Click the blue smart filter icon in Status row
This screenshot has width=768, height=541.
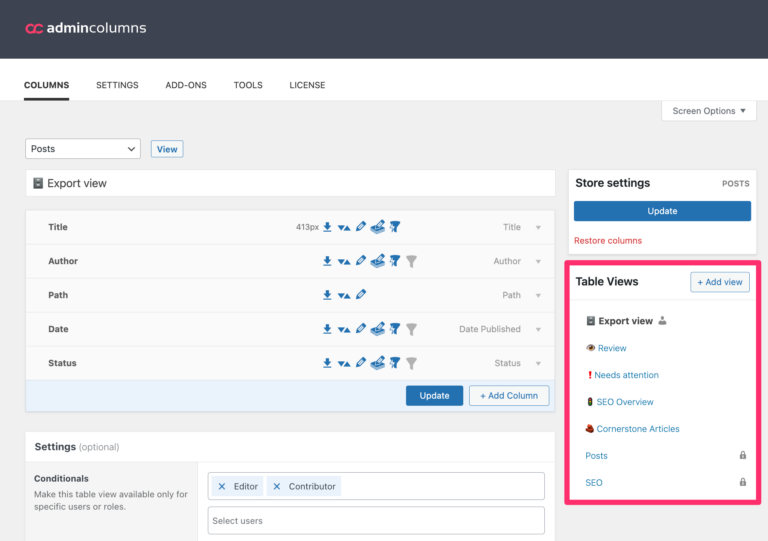394,363
